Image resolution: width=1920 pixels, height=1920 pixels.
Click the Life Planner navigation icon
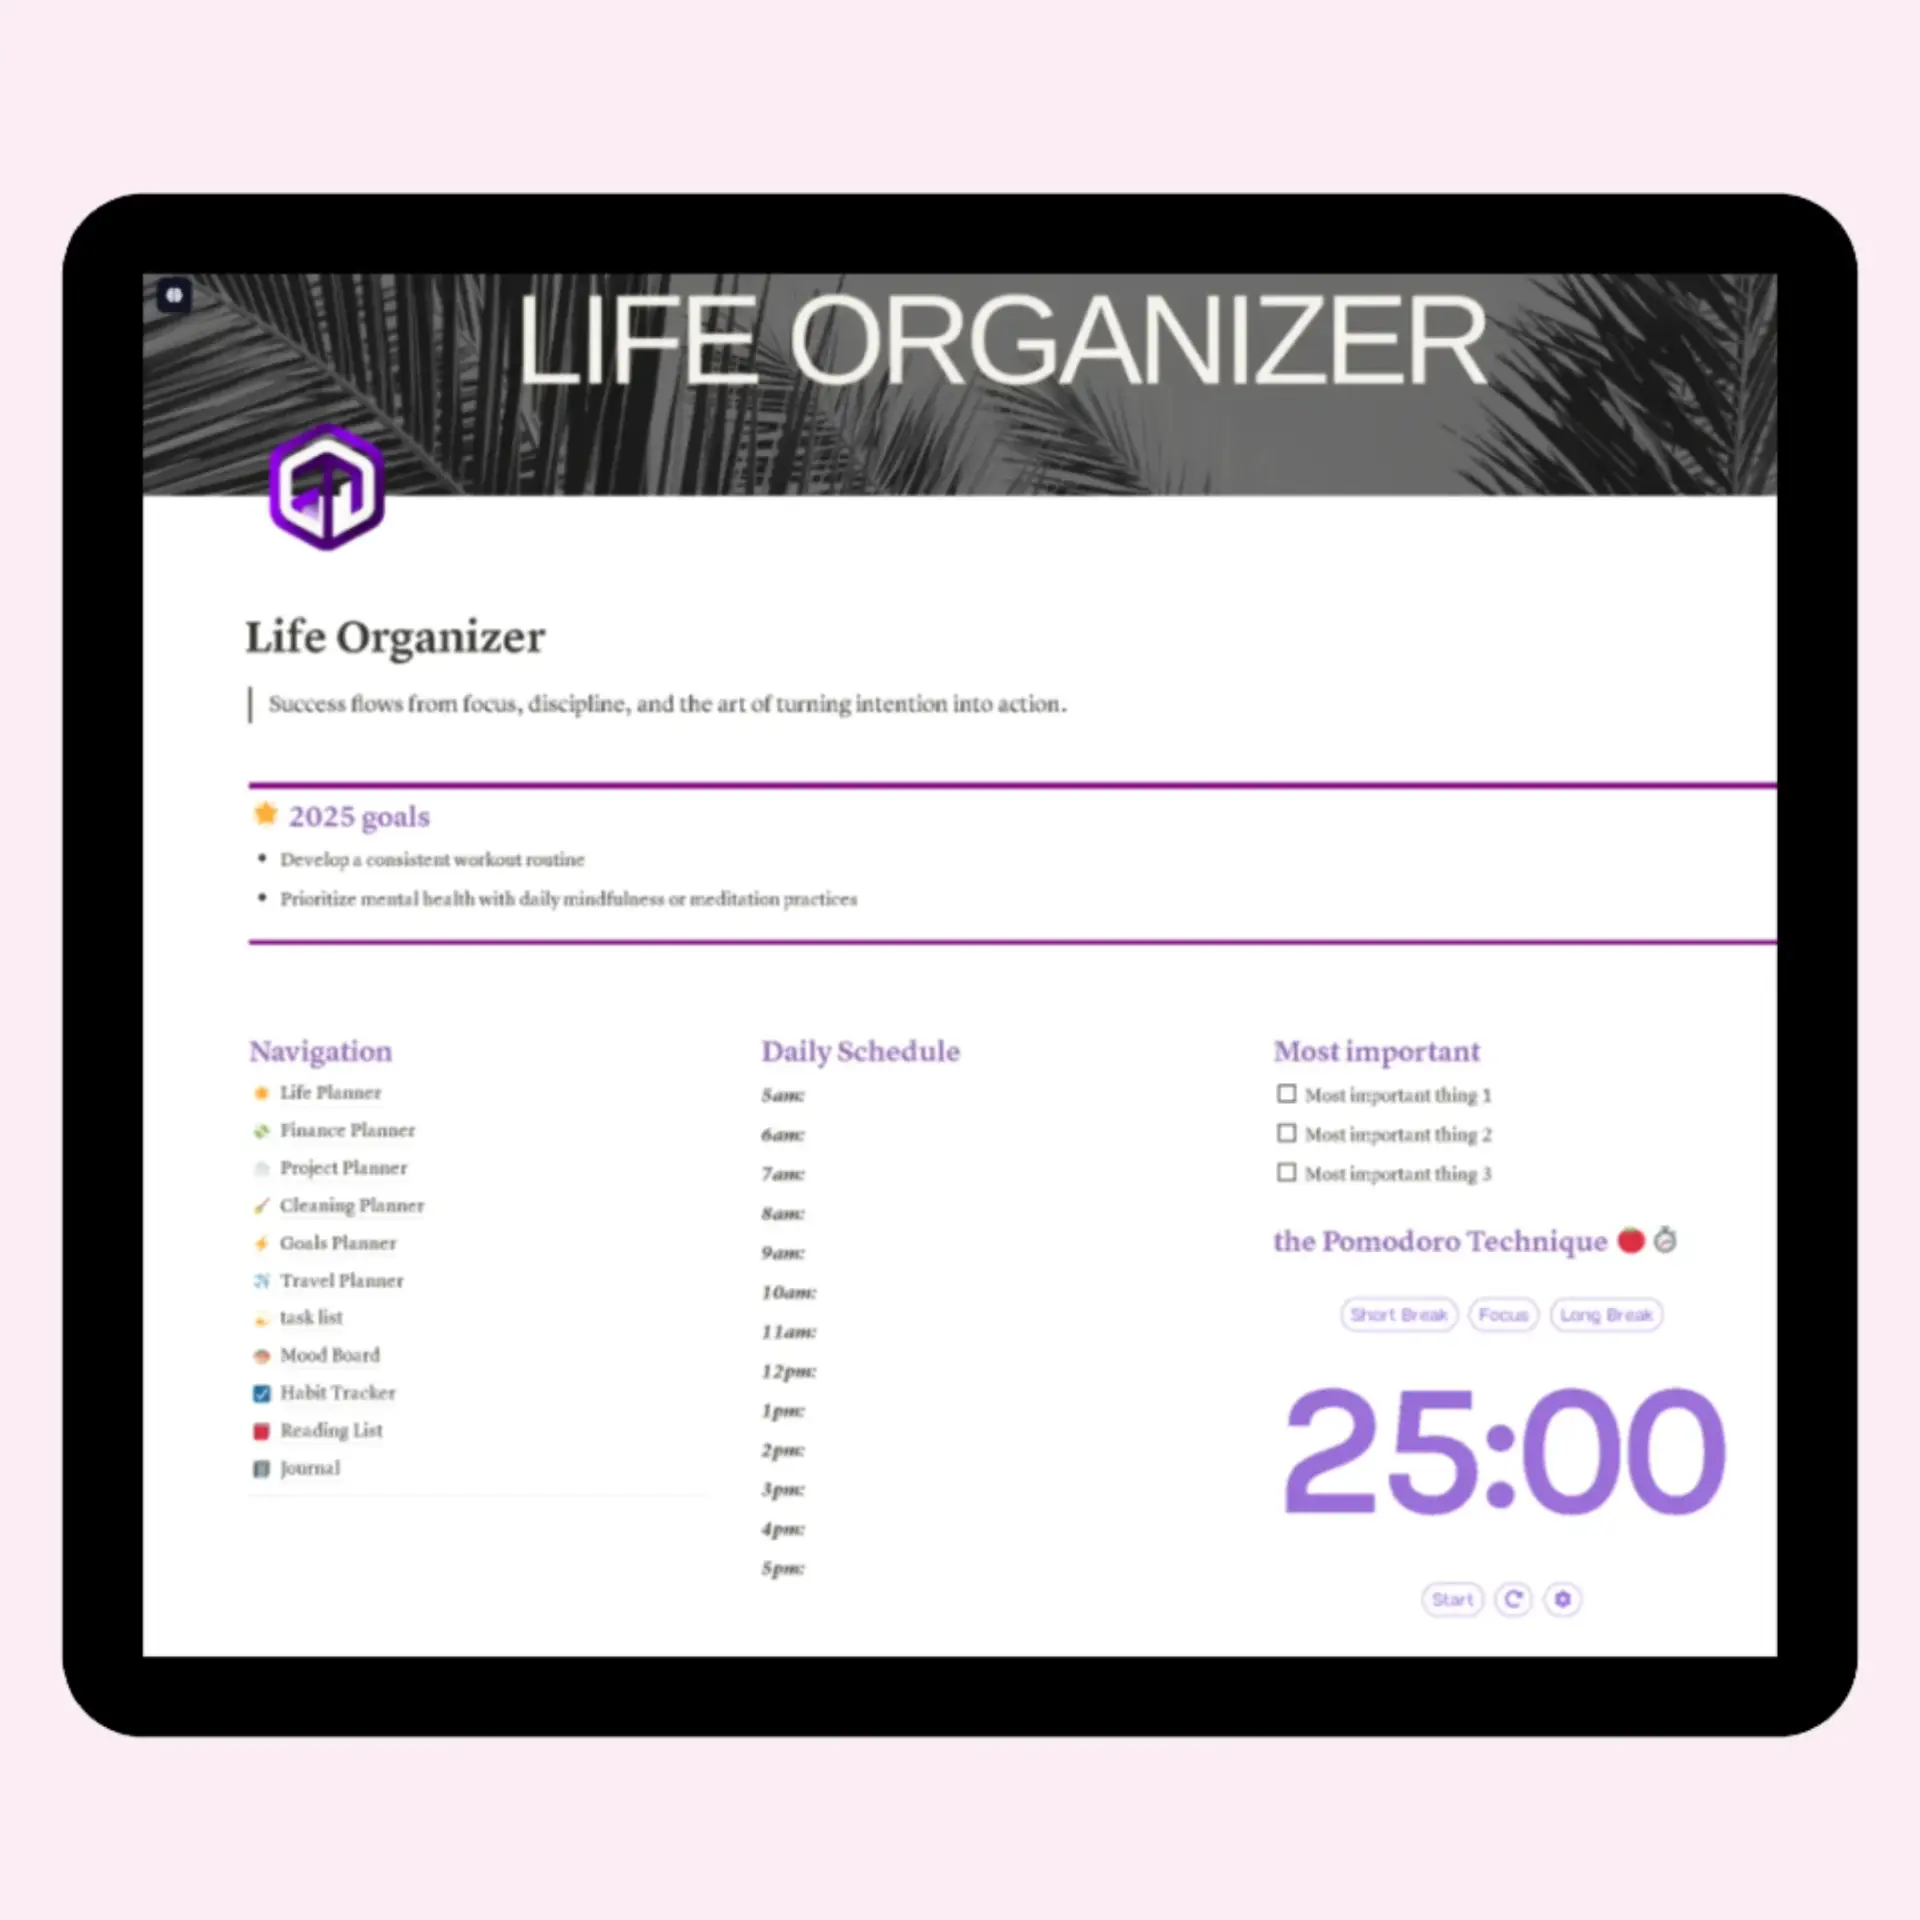pyautogui.click(x=260, y=1092)
